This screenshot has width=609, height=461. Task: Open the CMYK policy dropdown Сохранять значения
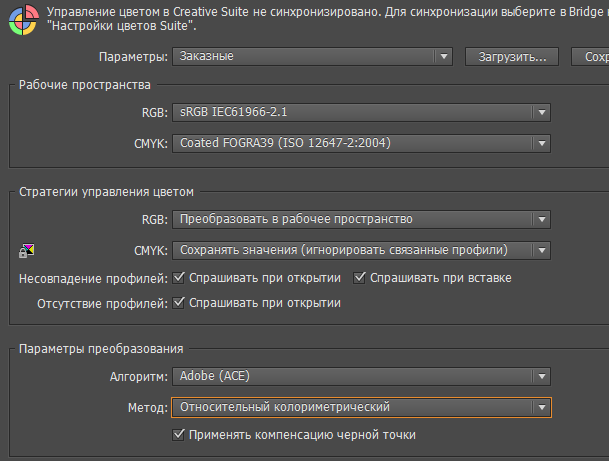(361, 251)
